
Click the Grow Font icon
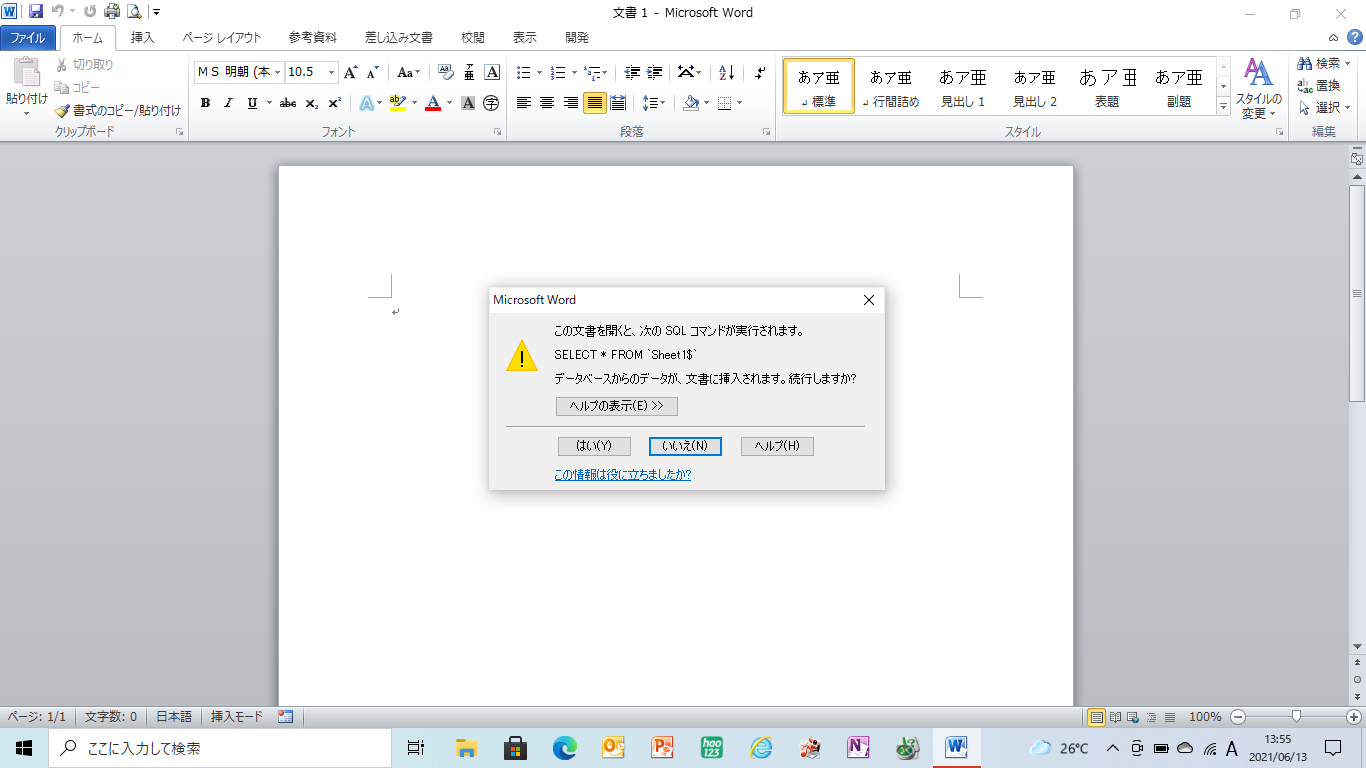point(350,72)
